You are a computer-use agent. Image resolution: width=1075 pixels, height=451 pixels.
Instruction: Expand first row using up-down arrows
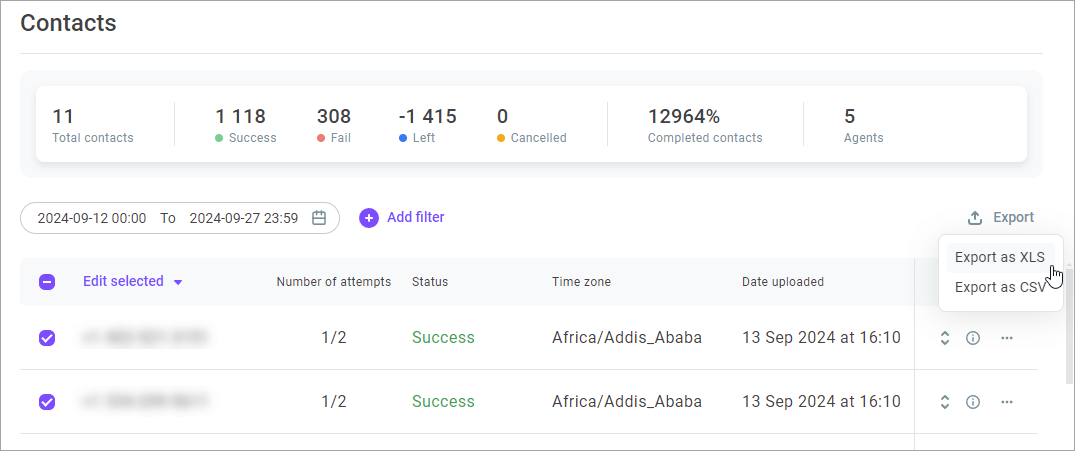coord(945,338)
